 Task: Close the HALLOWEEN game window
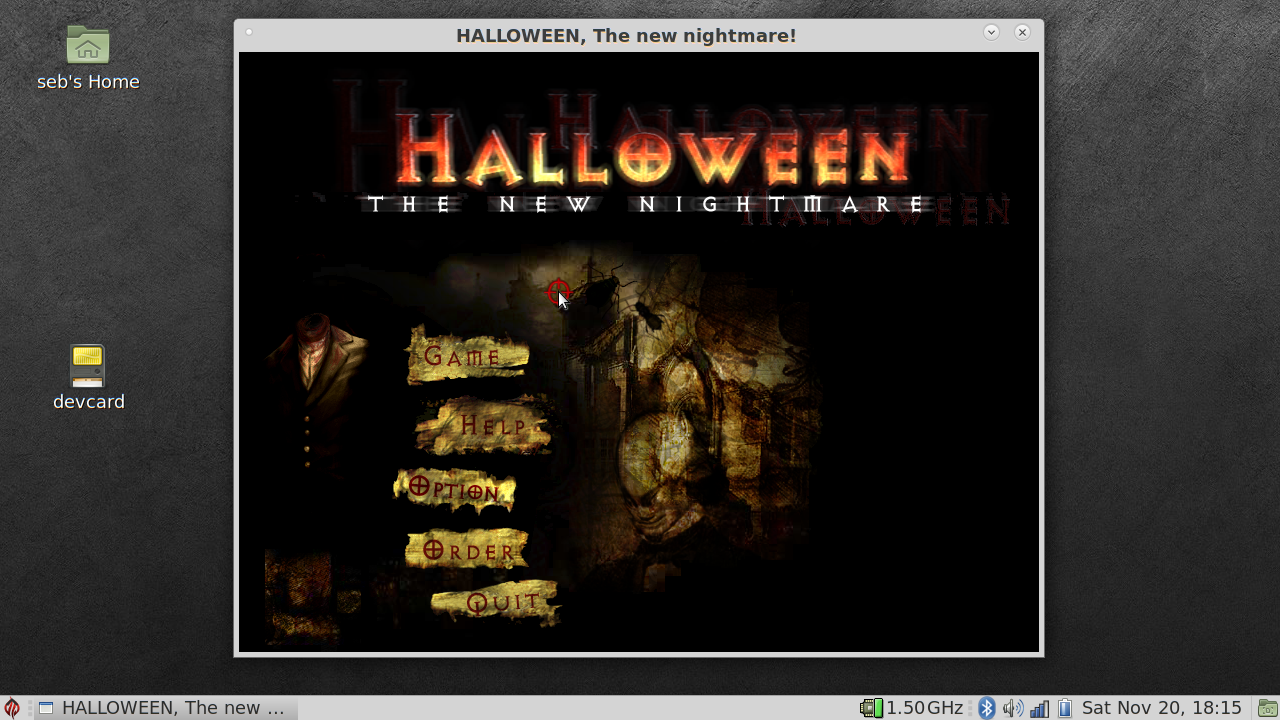(x=1022, y=32)
